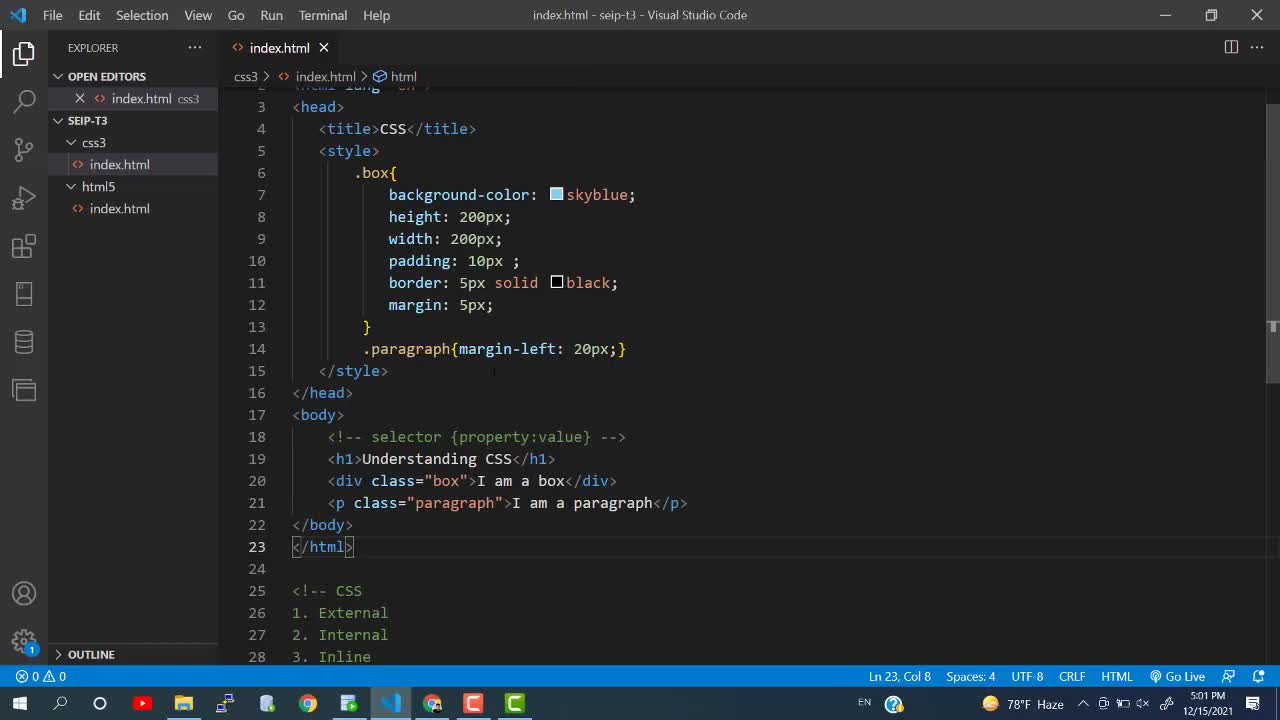The width and height of the screenshot is (1280, 720).
Task: Click the feedback icon in status bar
Action: pyautogui.click(x=1229, y=677)
